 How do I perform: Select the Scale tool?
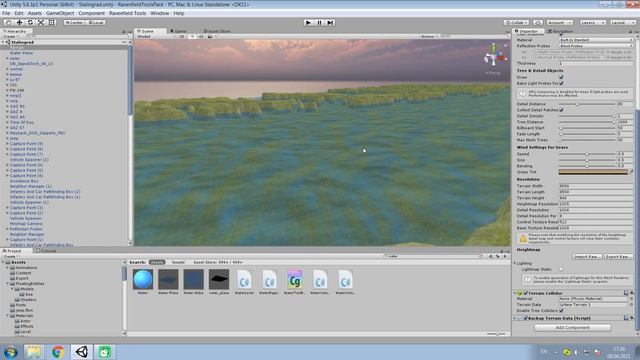coord(41,22)
